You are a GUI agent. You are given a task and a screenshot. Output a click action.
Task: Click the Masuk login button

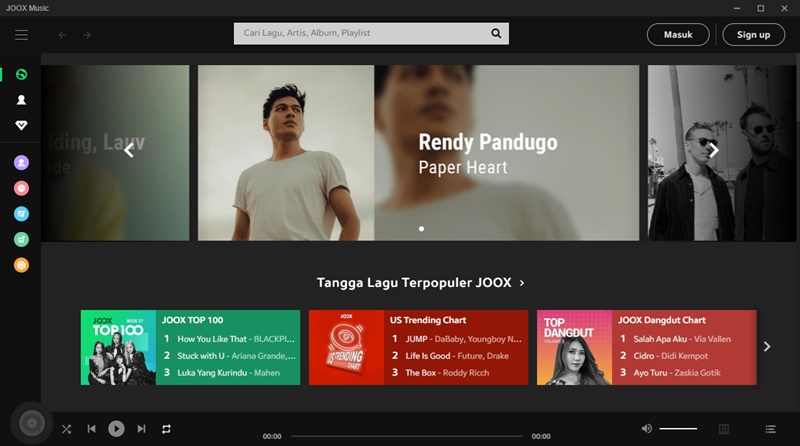(678, 35)
